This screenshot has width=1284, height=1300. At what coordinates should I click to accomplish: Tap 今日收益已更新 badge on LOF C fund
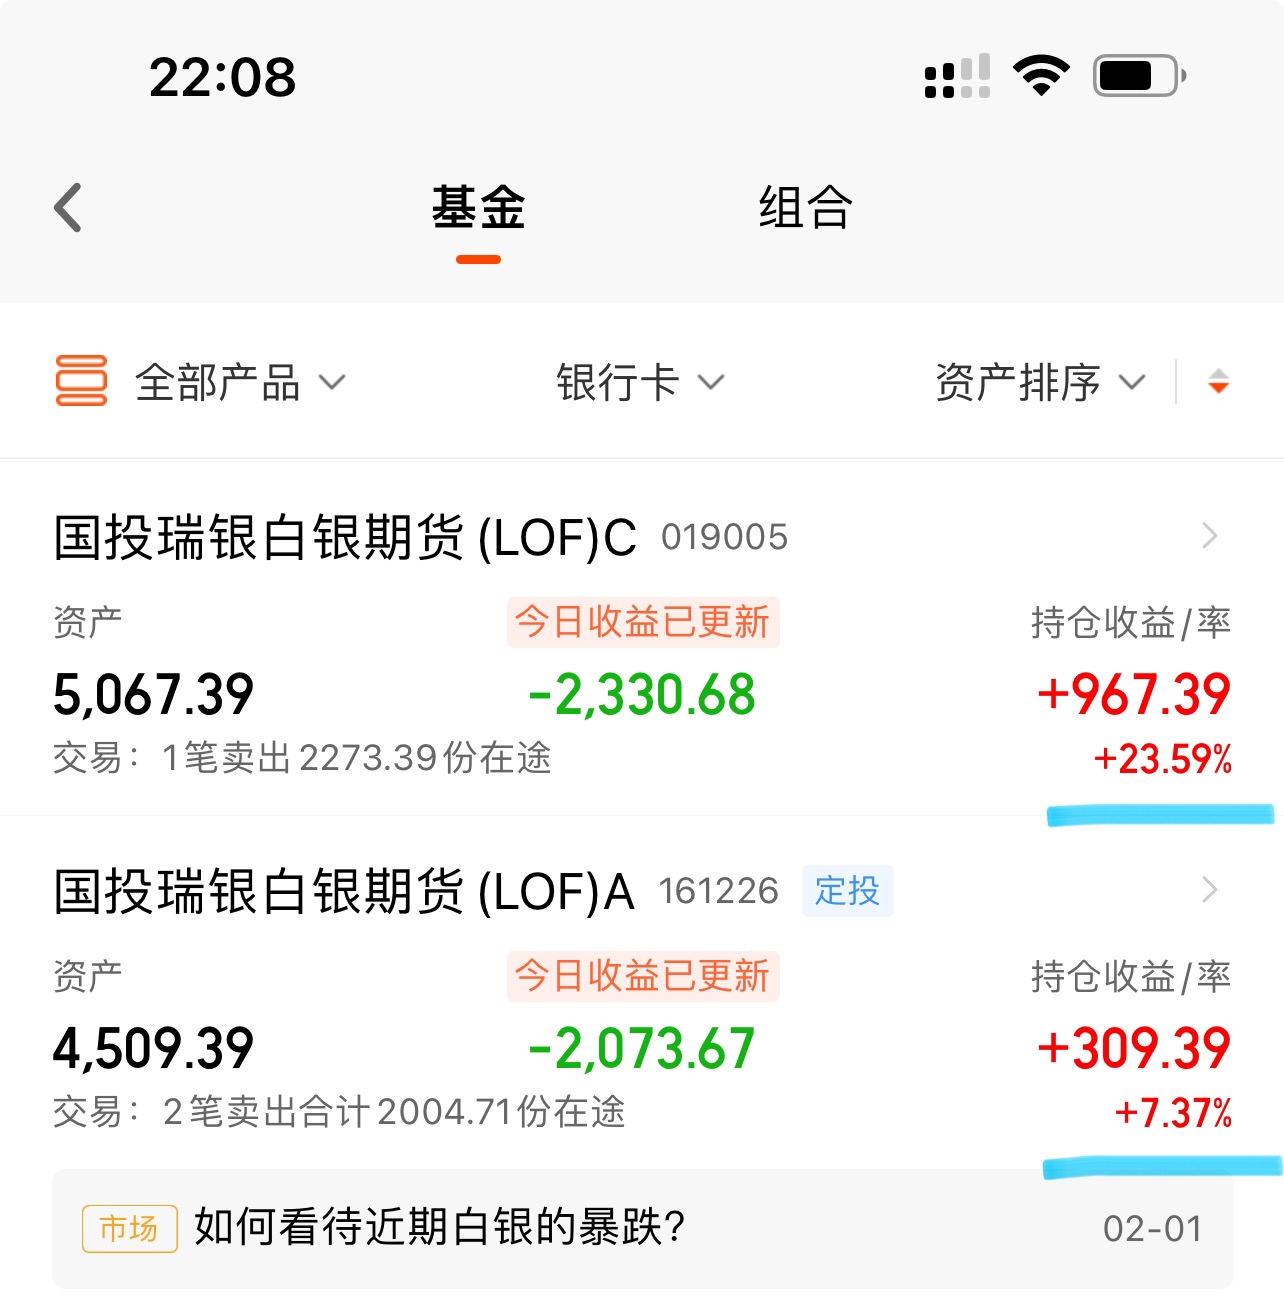pos(642,622)
